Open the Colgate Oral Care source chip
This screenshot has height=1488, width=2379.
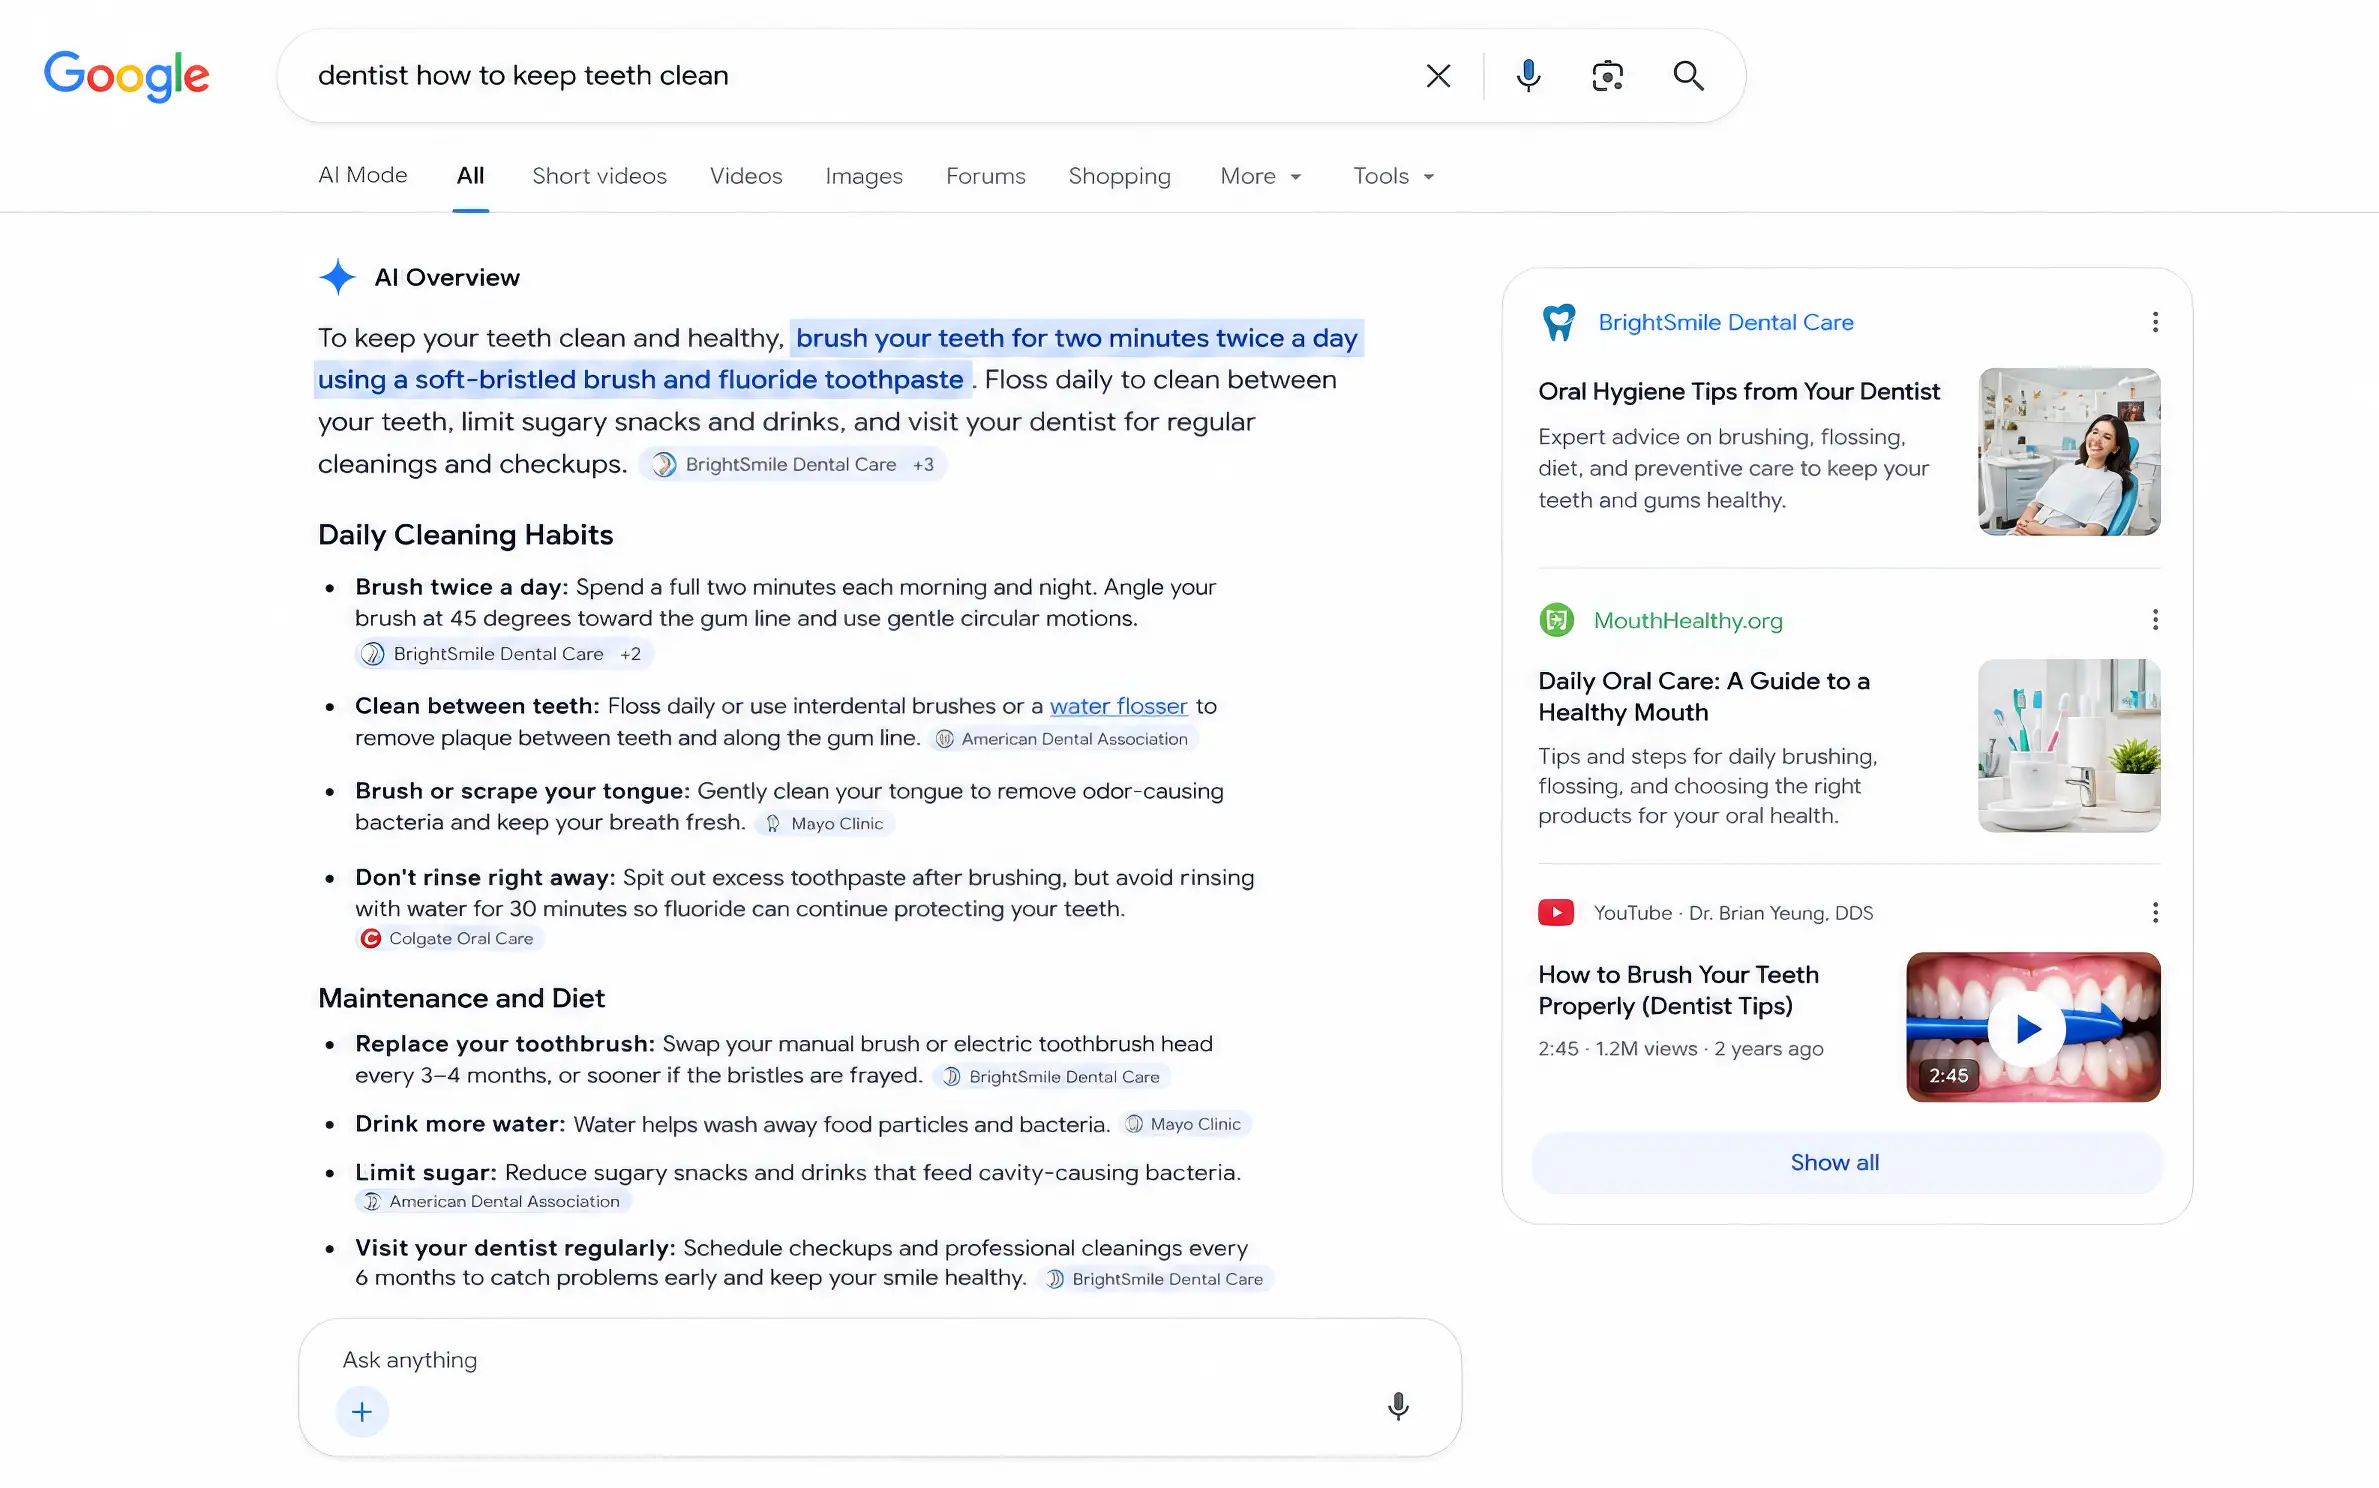pyautogui.click(x=449, y=938)
